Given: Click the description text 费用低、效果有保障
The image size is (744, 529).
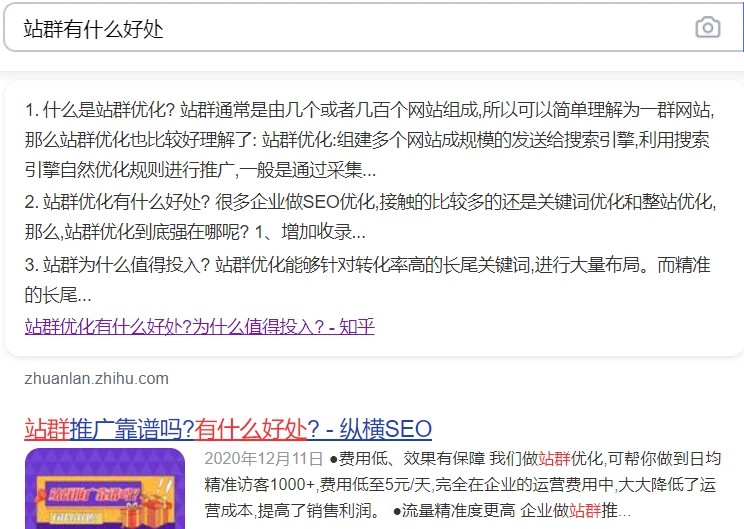Looking at the screenshot, I should tap(412, 459).
